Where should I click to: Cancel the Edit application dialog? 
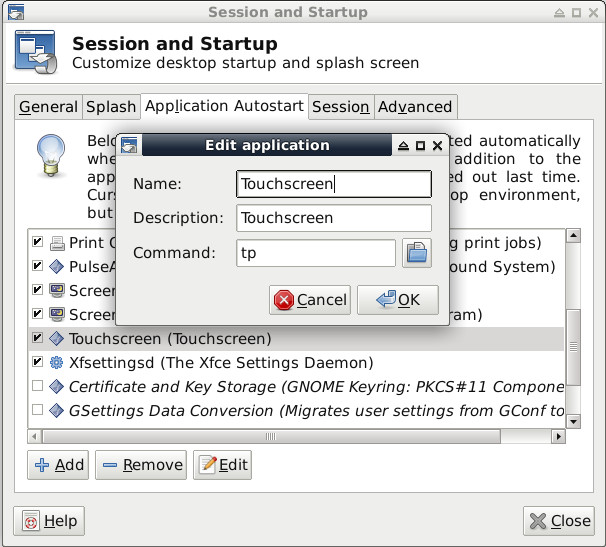(x=310, y=299)
